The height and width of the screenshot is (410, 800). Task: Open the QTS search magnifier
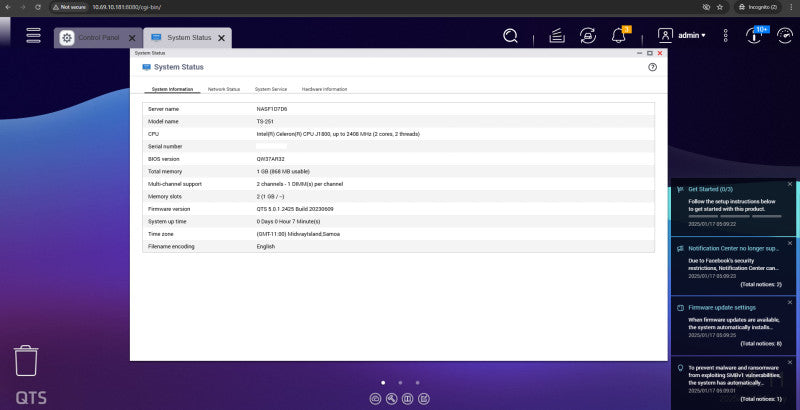click(510, 36)
